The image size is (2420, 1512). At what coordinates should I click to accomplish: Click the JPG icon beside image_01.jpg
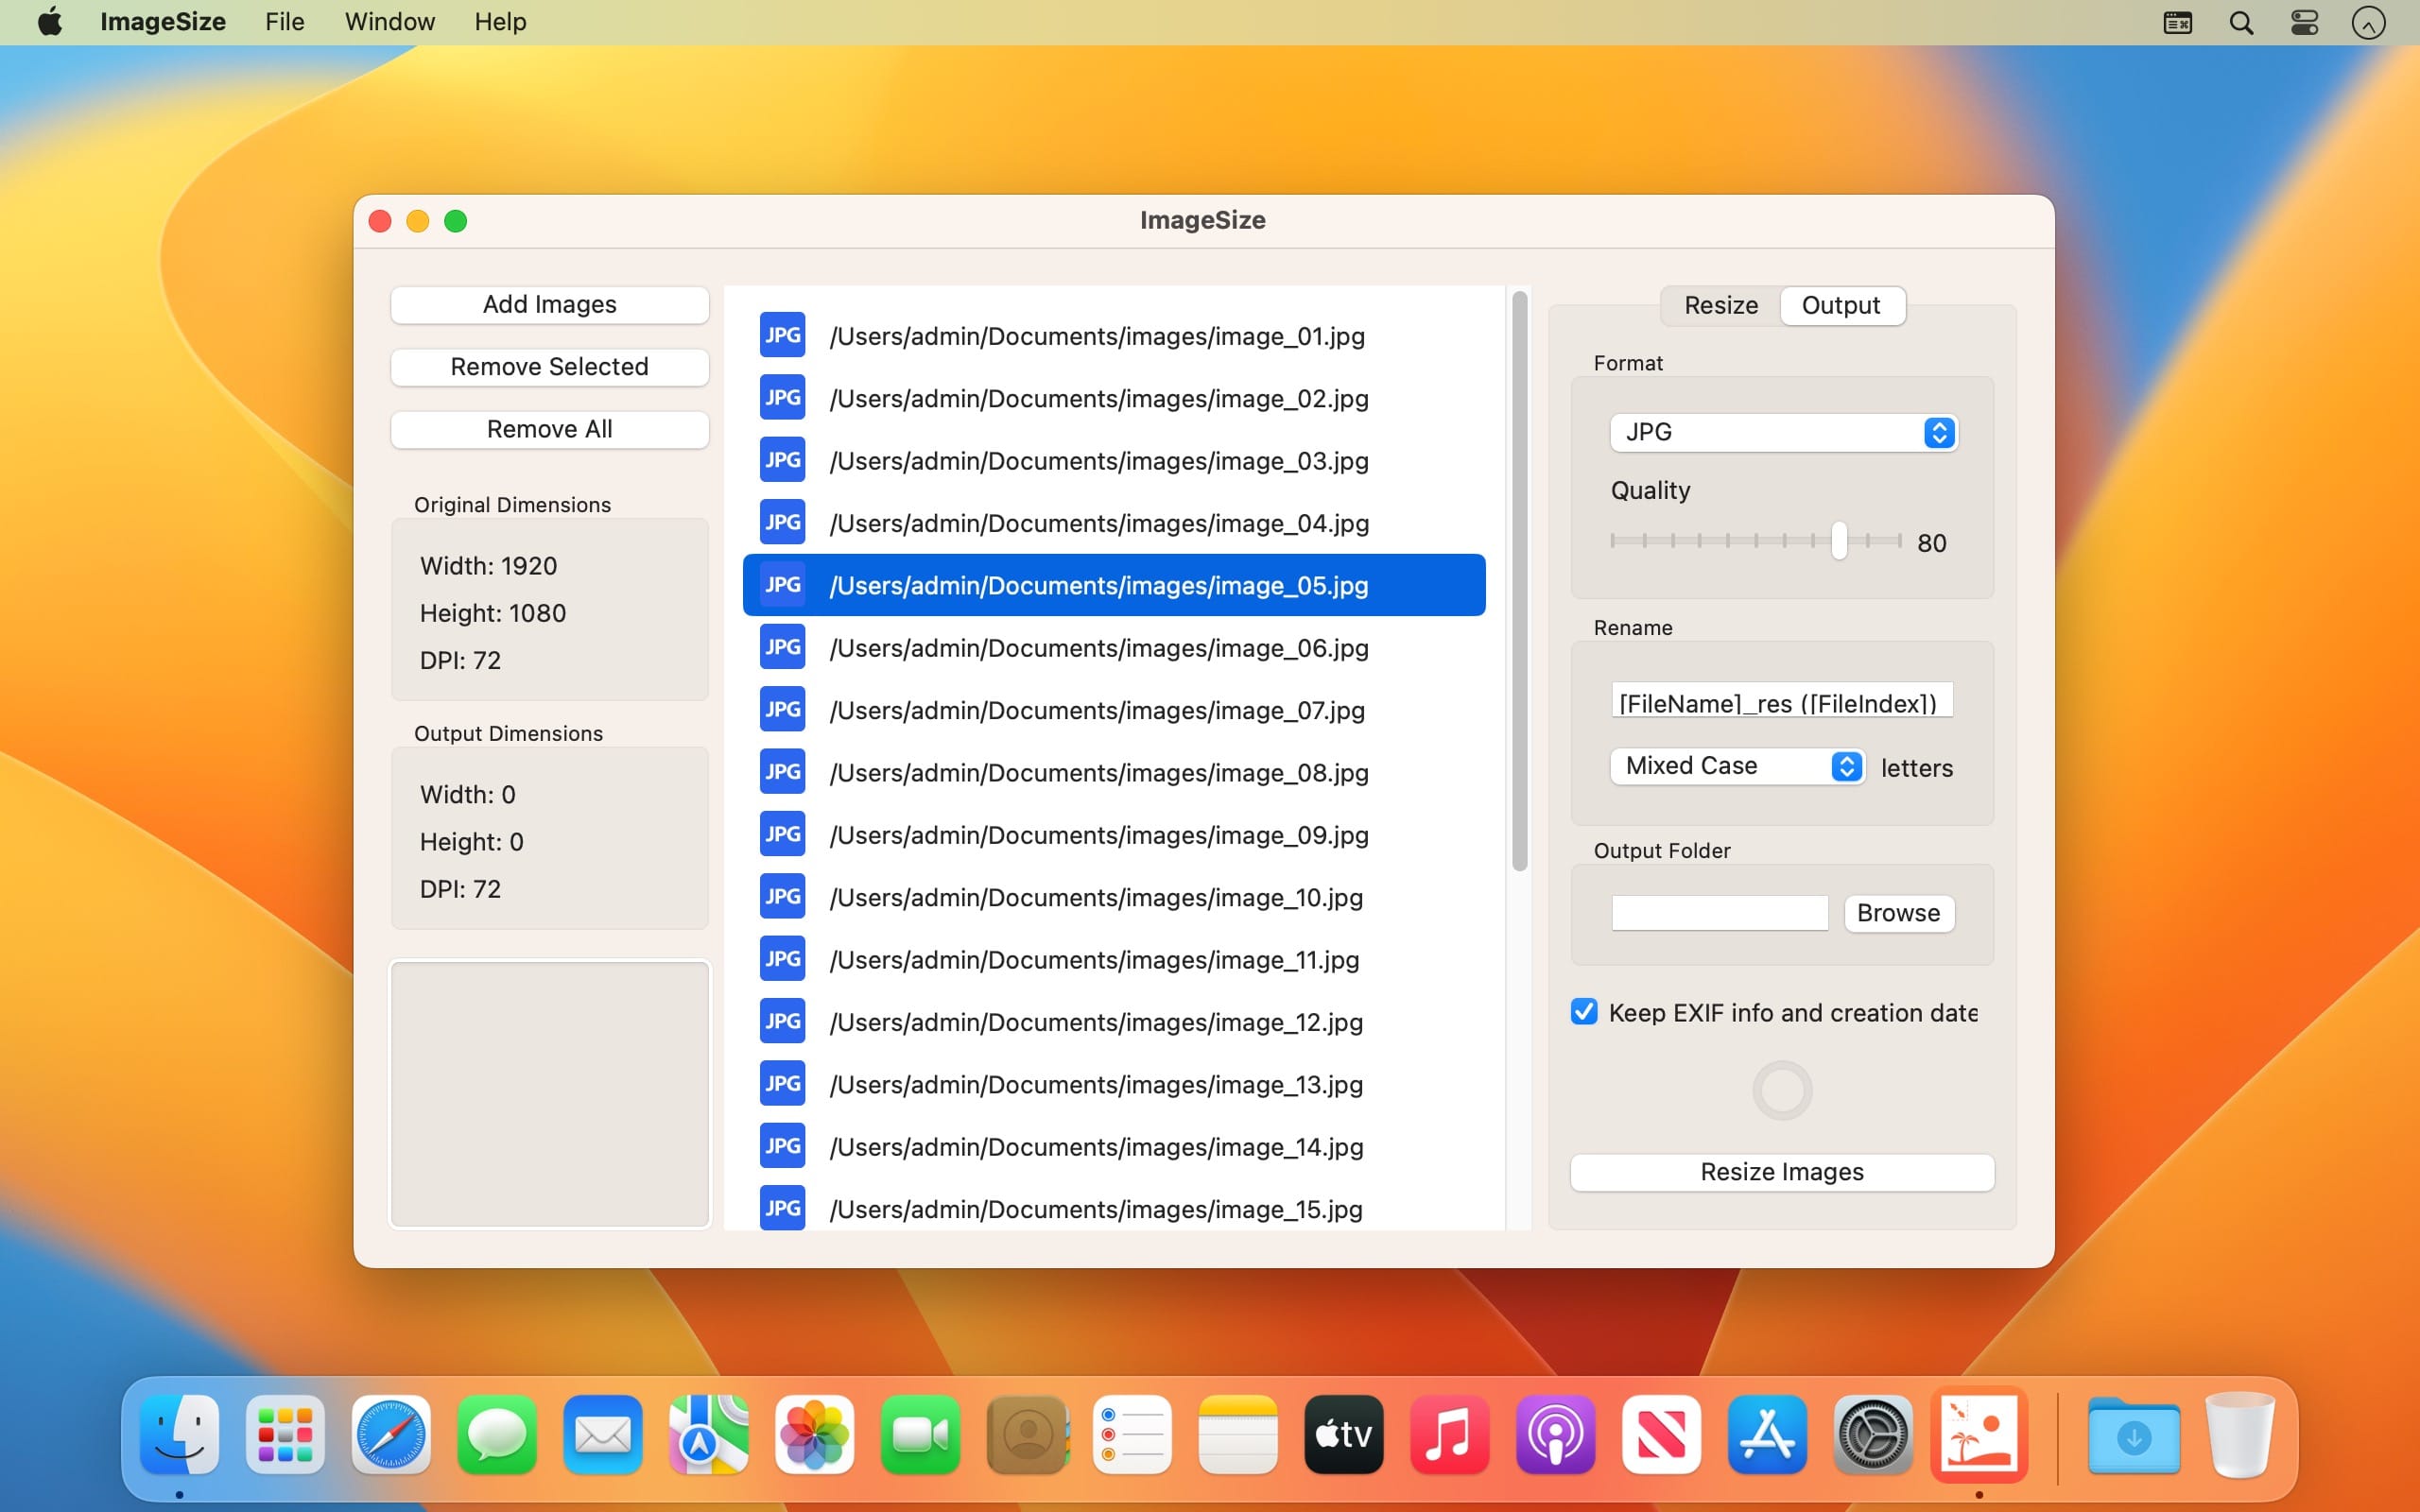pyautogui.click(x=782, y=336)
